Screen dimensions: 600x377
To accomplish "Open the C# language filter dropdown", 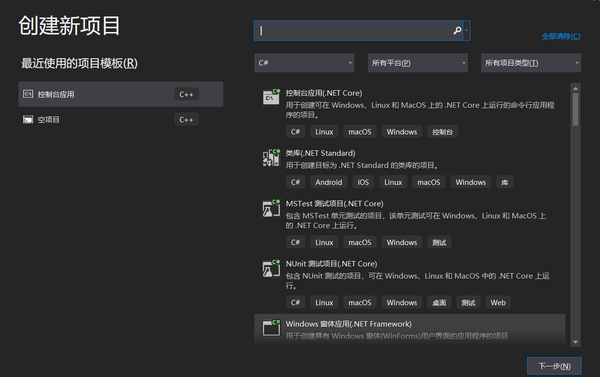I will tap(304, 63).
